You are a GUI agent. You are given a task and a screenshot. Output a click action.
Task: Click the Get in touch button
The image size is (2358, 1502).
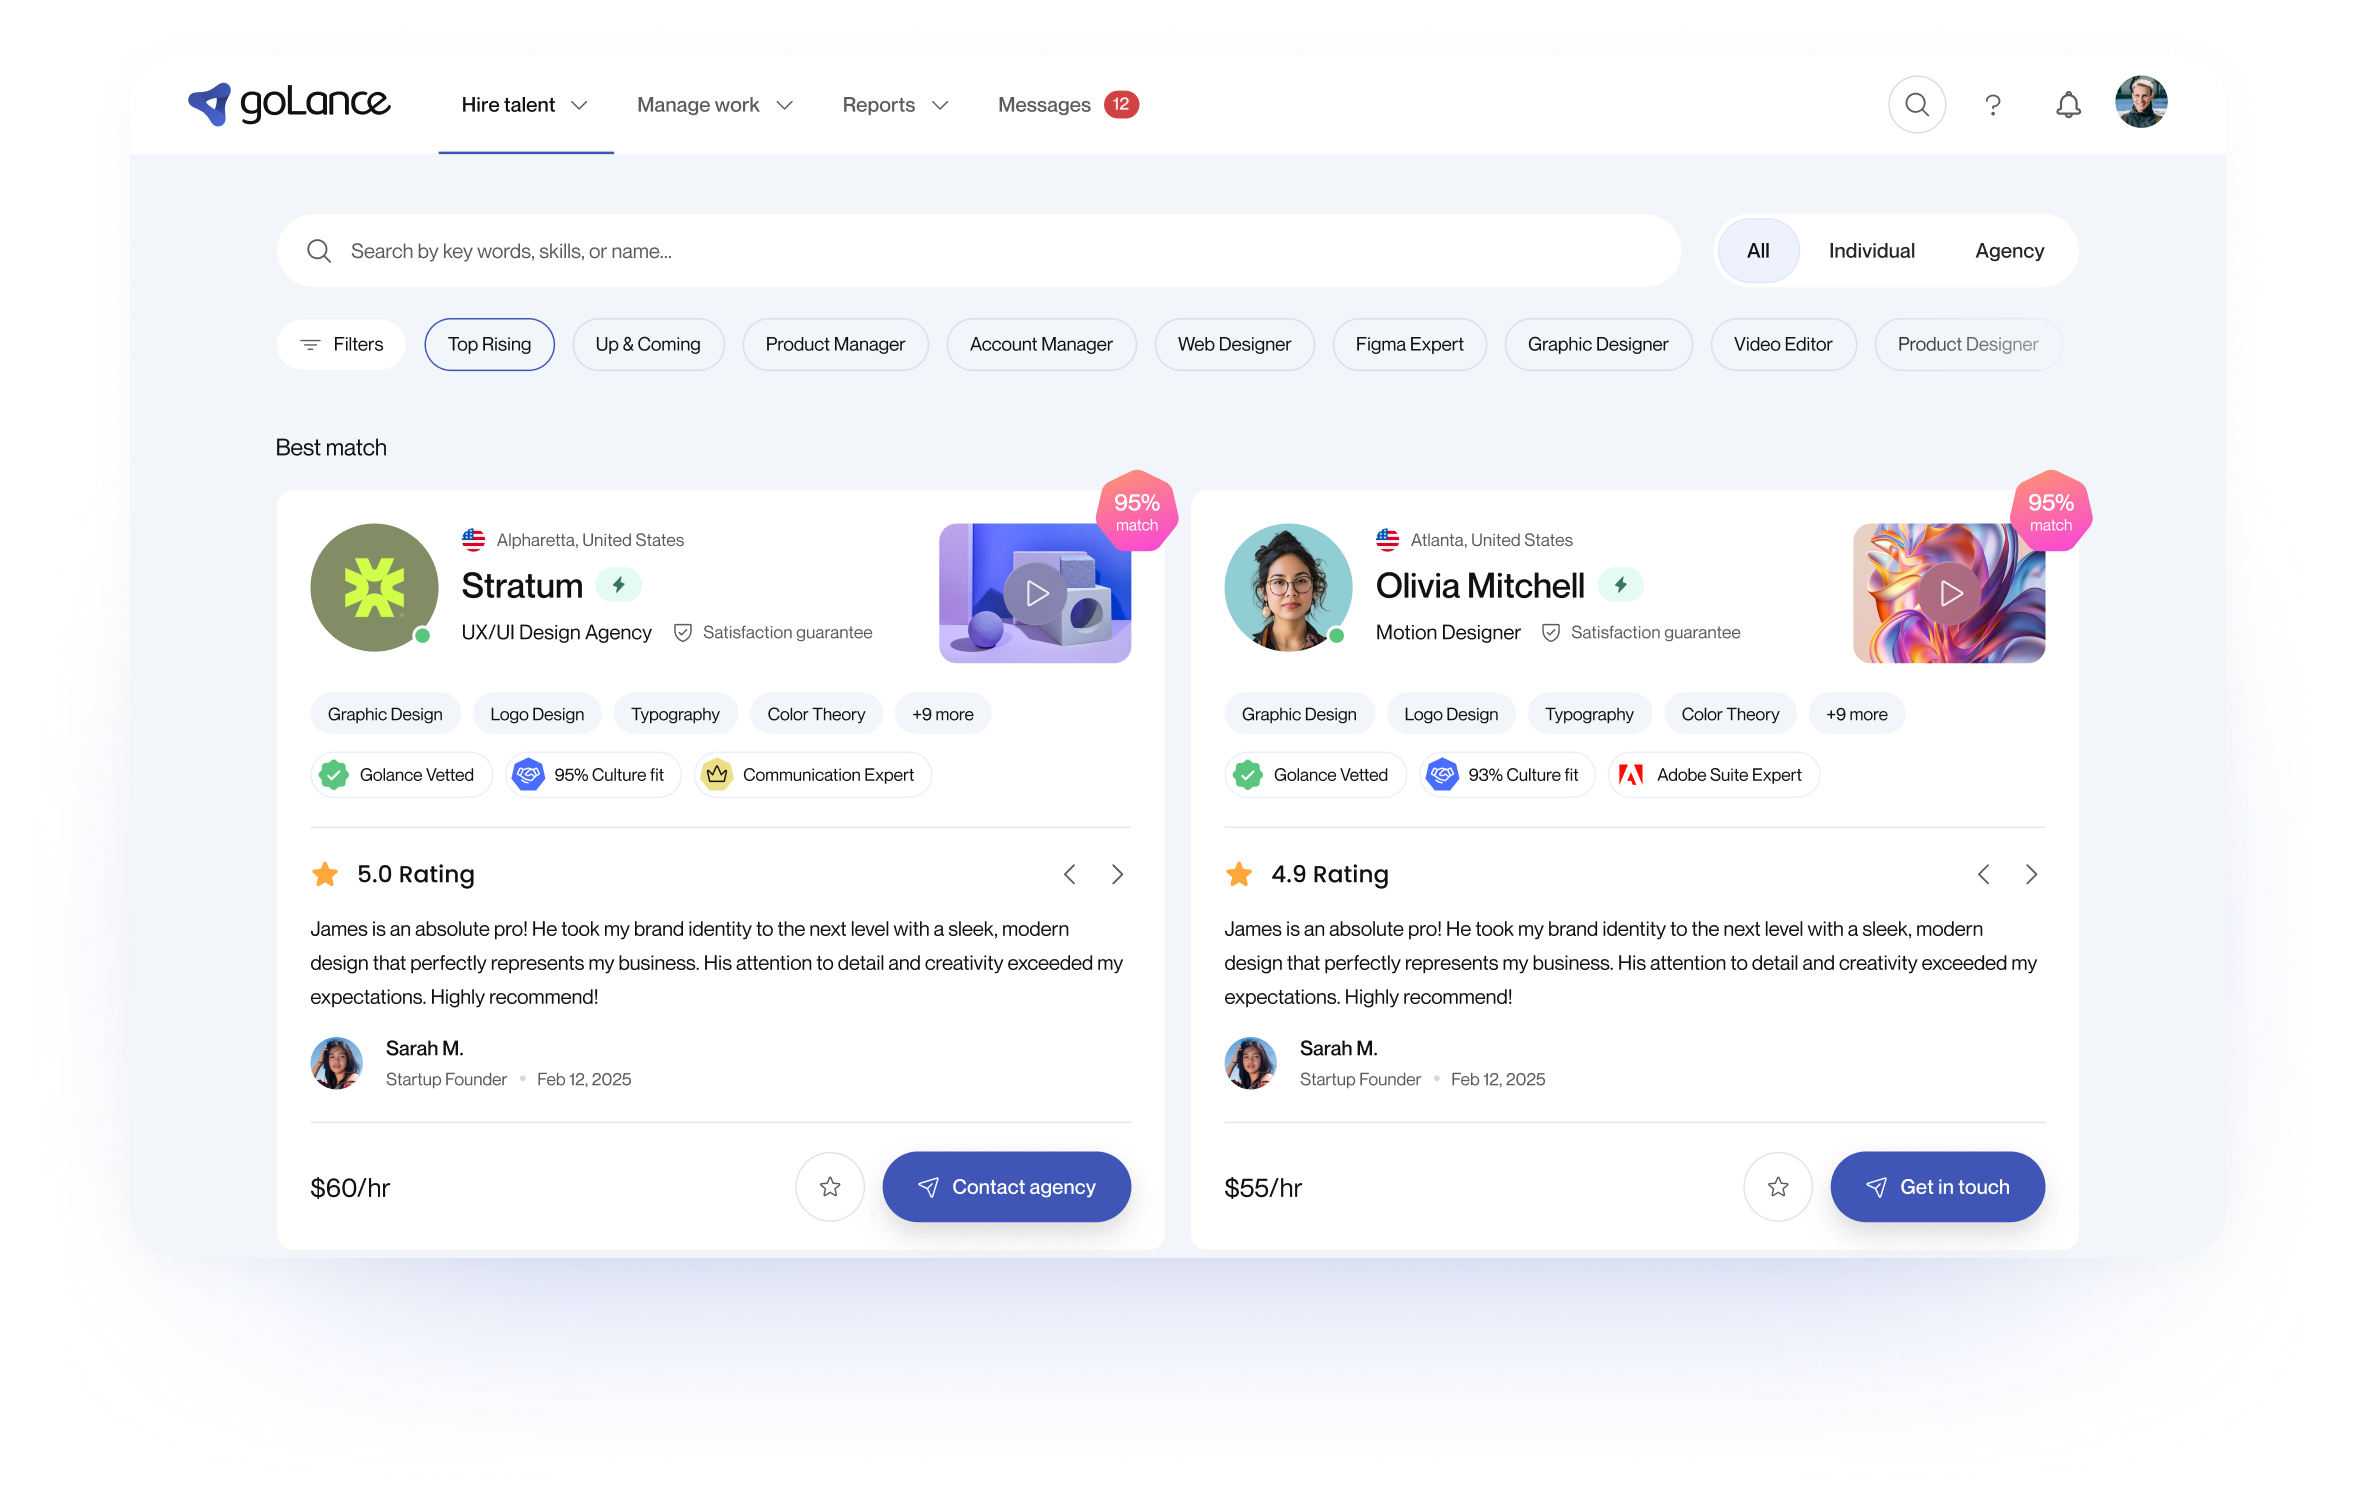(1937, 1187)
